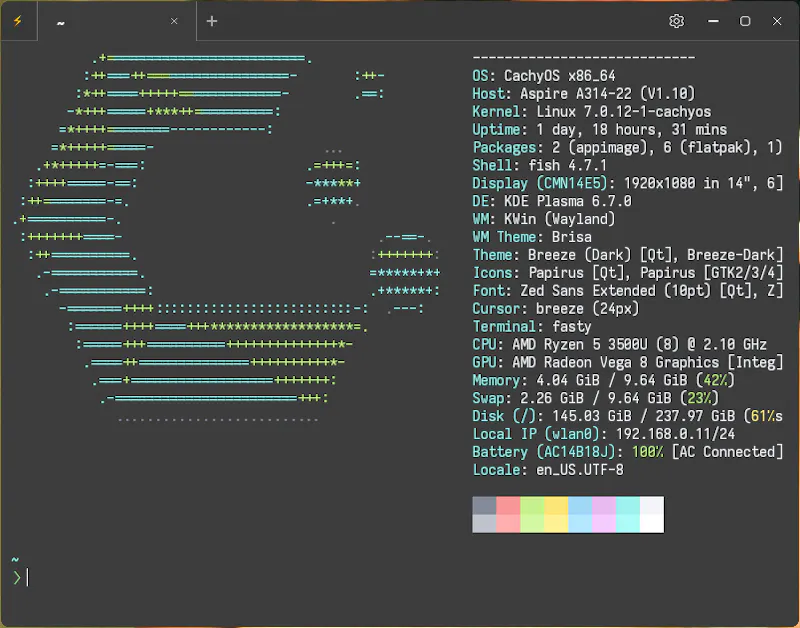Close the fasty terminal window
Screen dimensions: 800x628
point(777,21)
